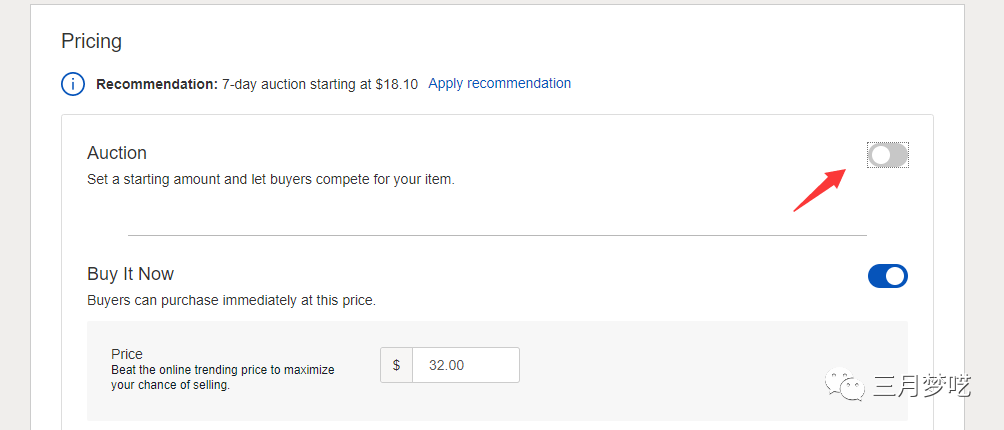Viewport: 1004px width, 430px height.
Task: Click the Pricing section heading
Action: coord(91,41)
